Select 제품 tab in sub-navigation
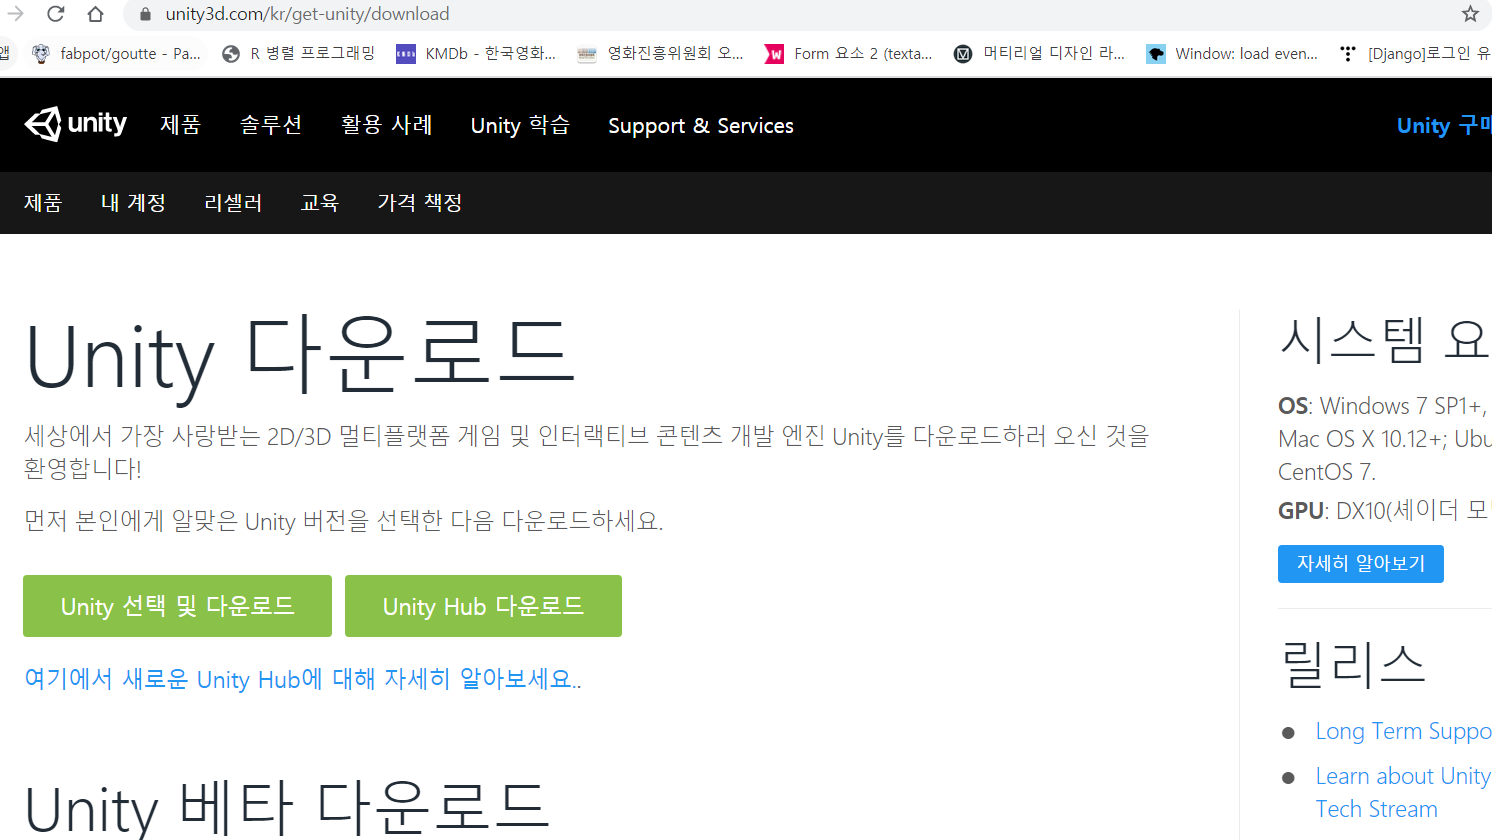 click(43, 203)
